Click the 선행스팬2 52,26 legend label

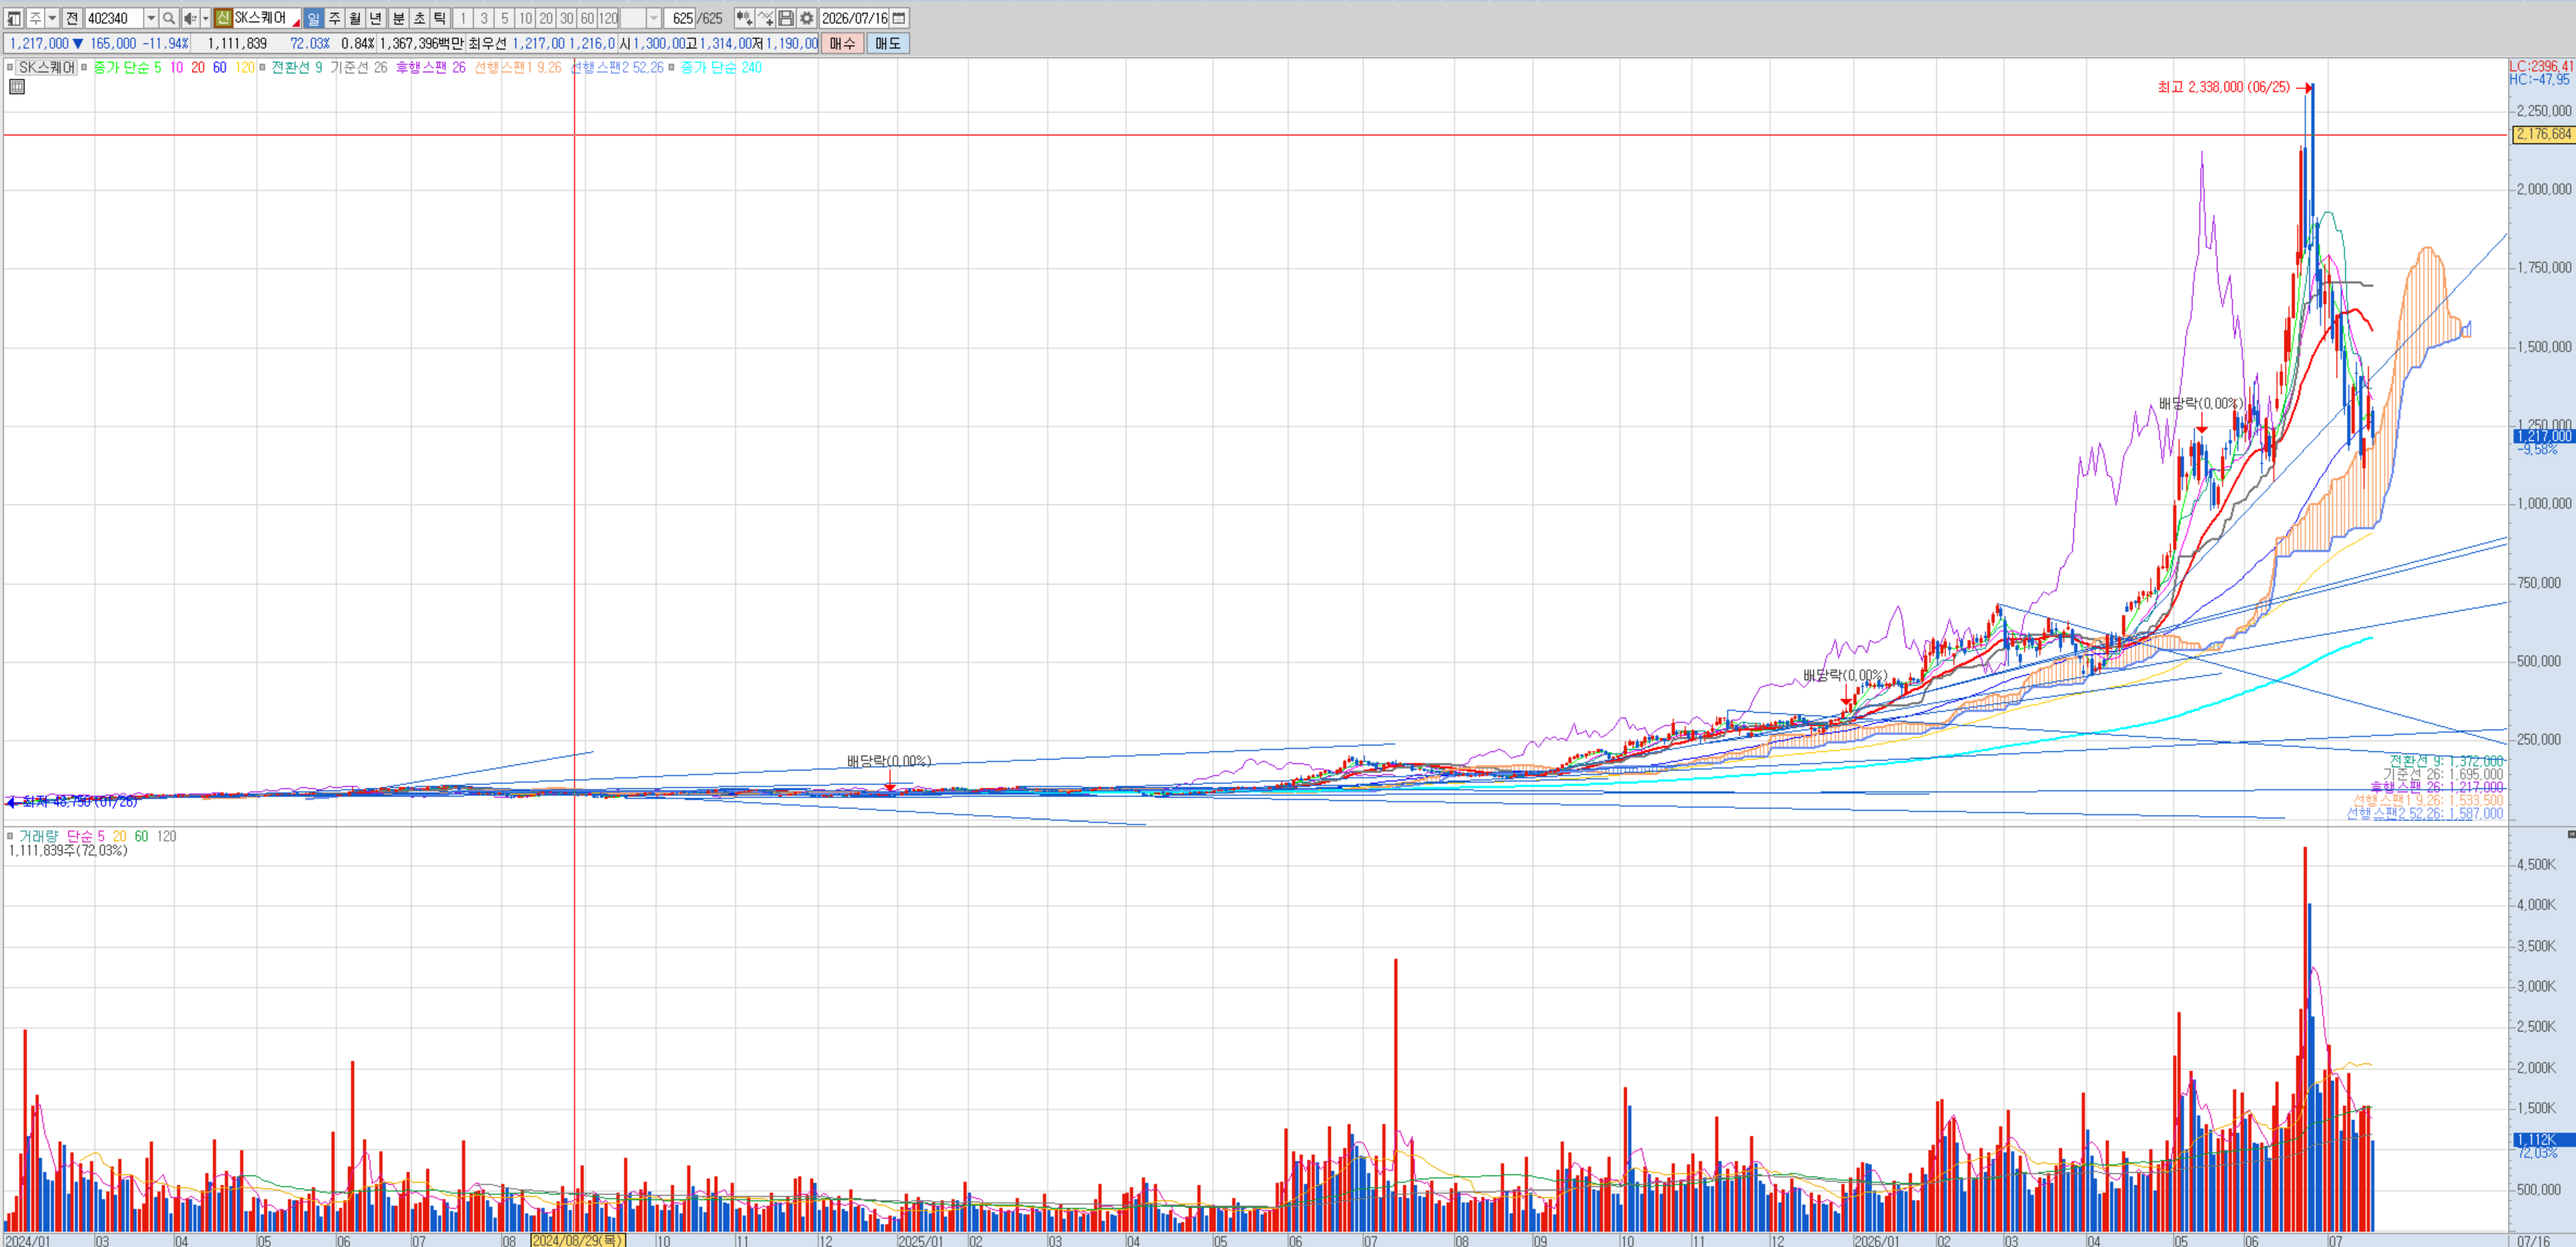[617, 68]
